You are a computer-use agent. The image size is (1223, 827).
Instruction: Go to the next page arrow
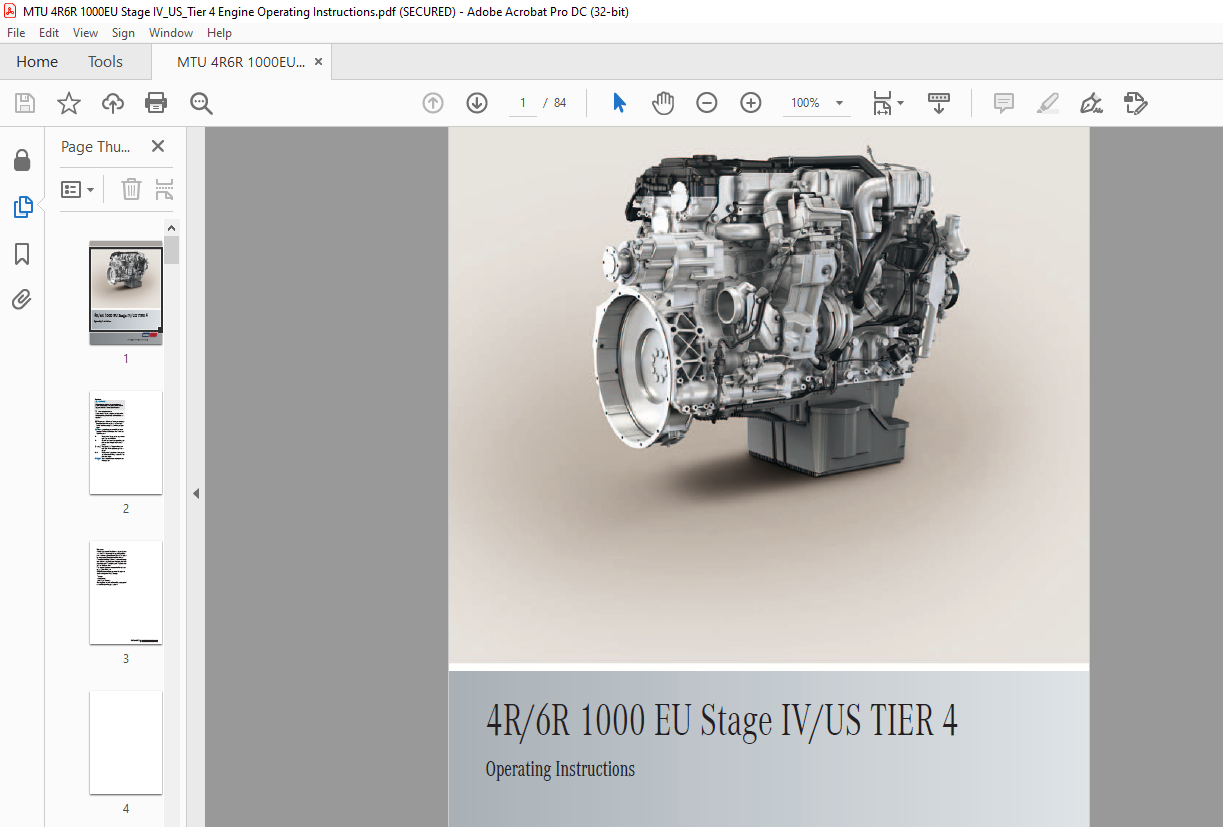click(x=477, y=103)
